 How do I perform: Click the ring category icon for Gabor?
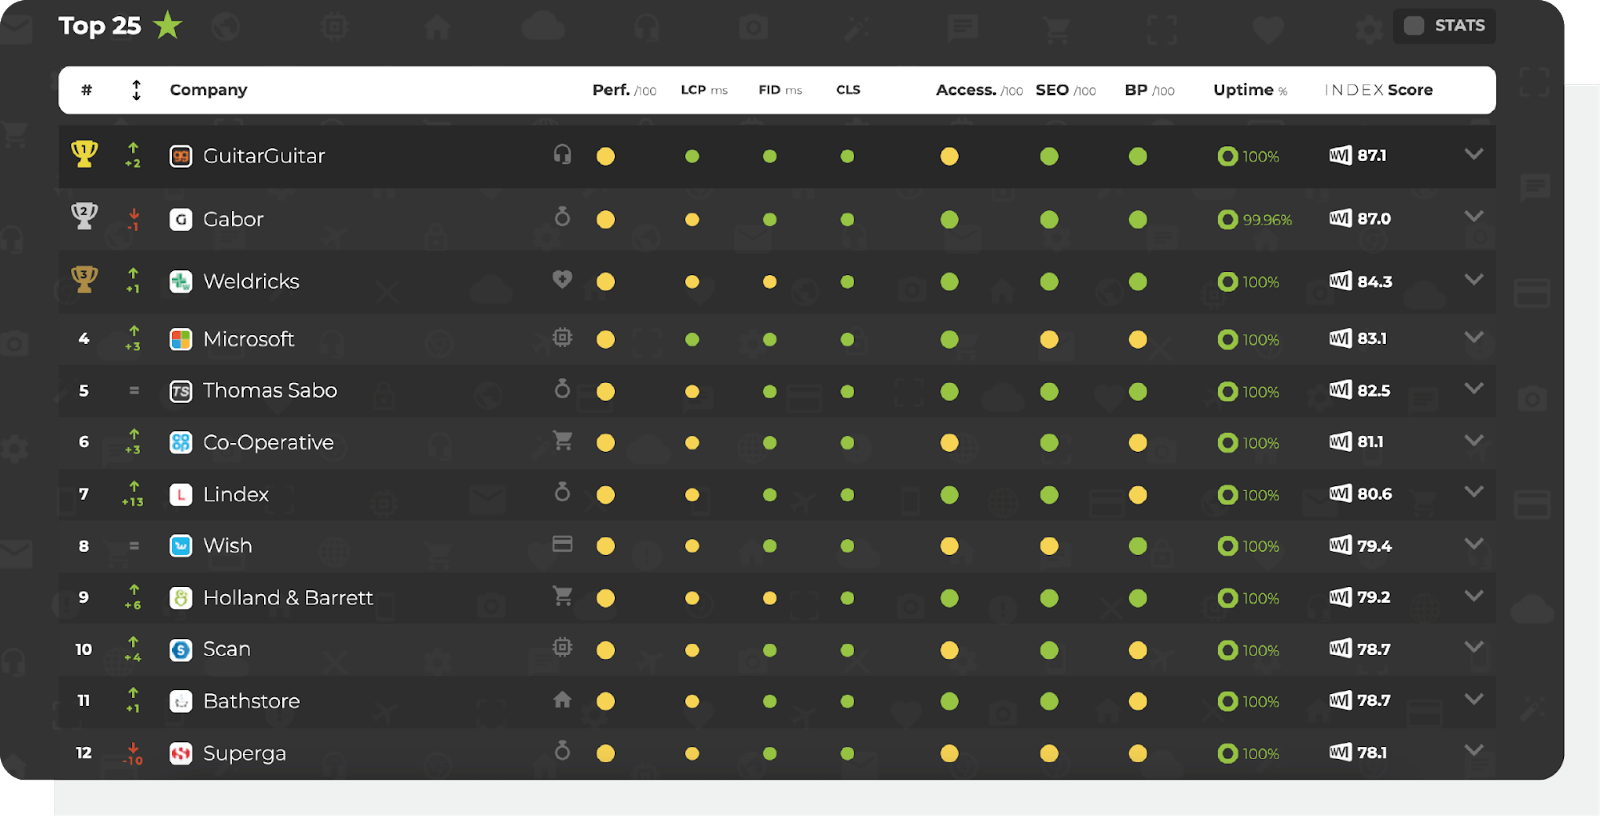[x=563, y=216]
